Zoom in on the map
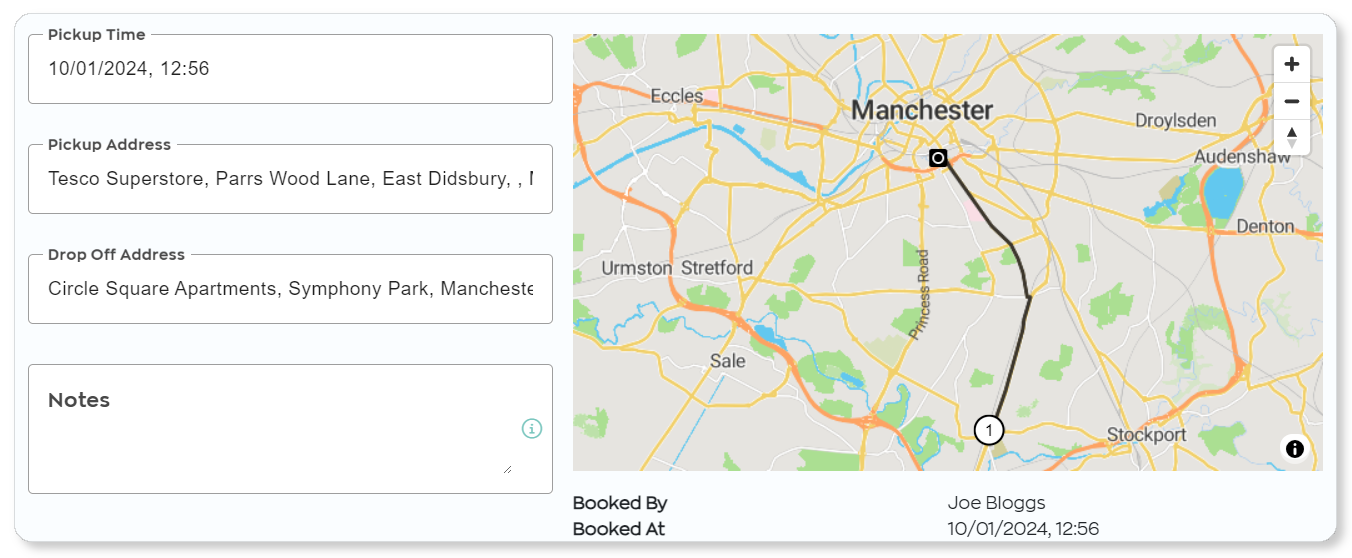 (x=1291, y=64)
